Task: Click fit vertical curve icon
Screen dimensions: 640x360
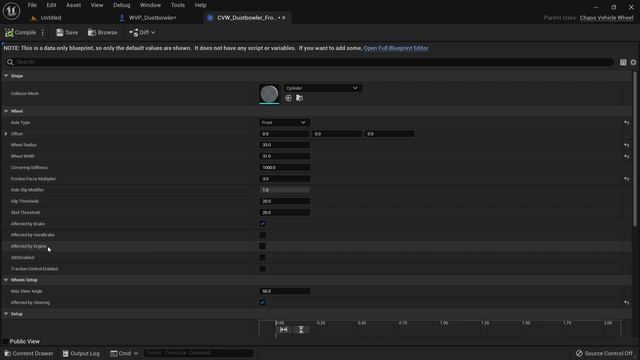Action: click(x=301, y=329)
